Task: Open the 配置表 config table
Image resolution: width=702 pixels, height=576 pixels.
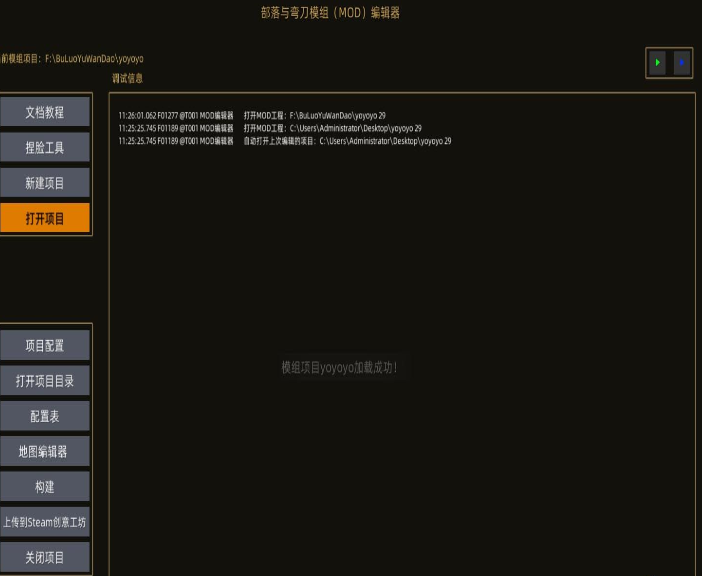Action: (44, 416)
